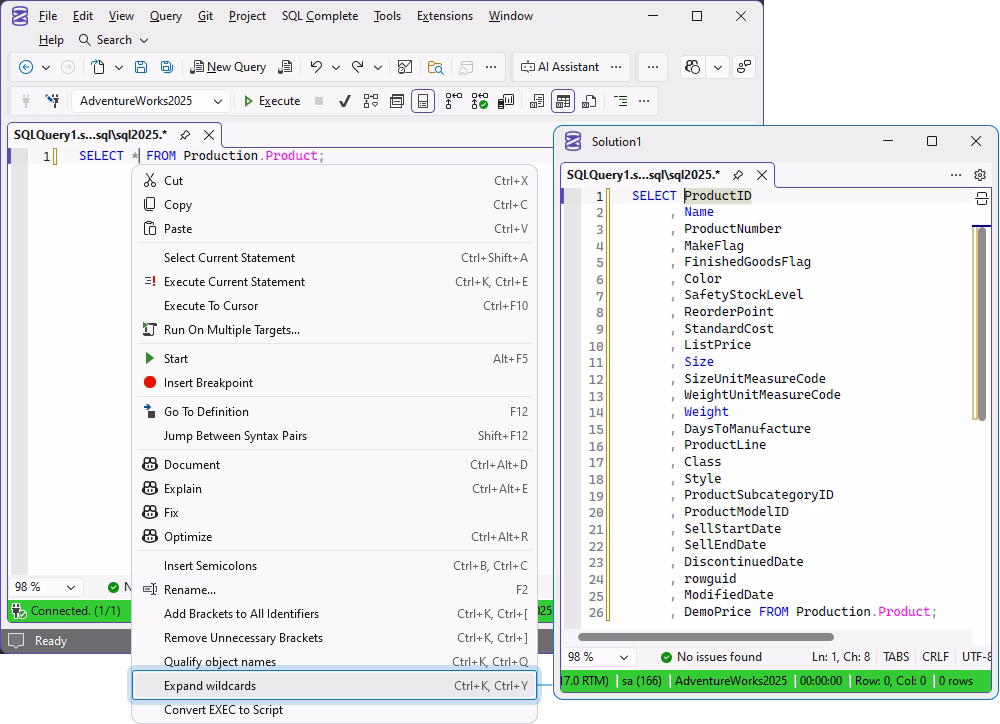Open the AdventureWorks2025 database dropdown
1000x724 pixels.
(x=151, y=101)
